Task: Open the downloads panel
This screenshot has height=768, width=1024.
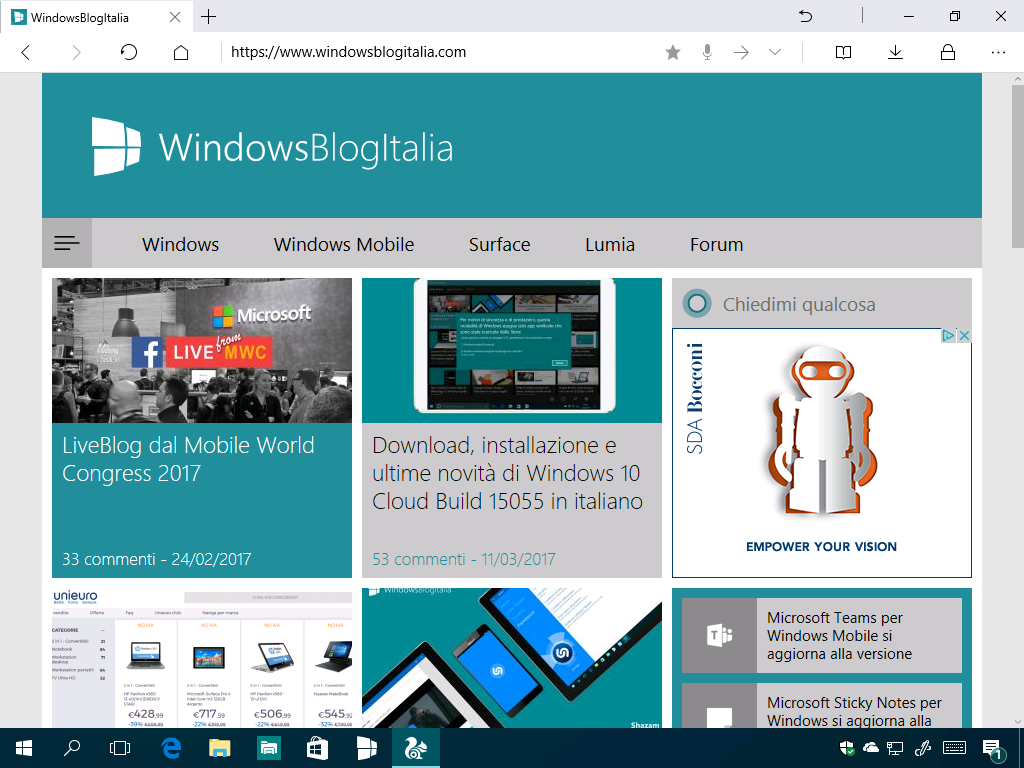Action: point(895,52)
